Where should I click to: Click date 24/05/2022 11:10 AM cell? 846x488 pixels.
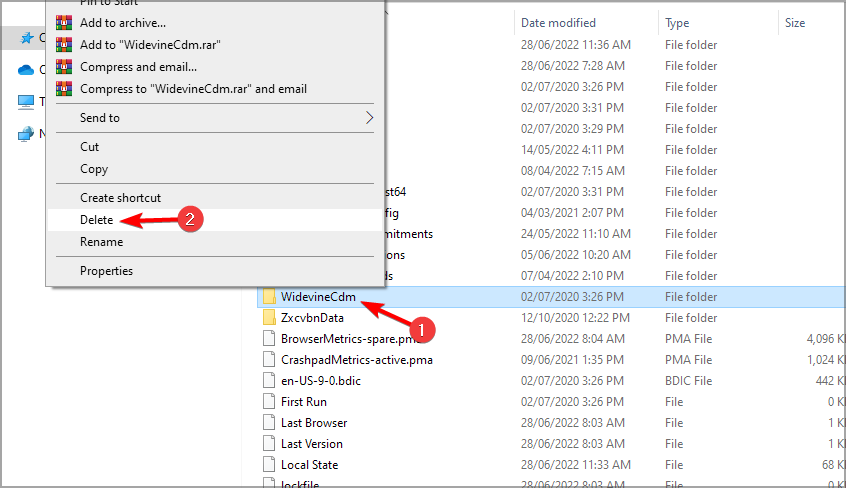576,234
